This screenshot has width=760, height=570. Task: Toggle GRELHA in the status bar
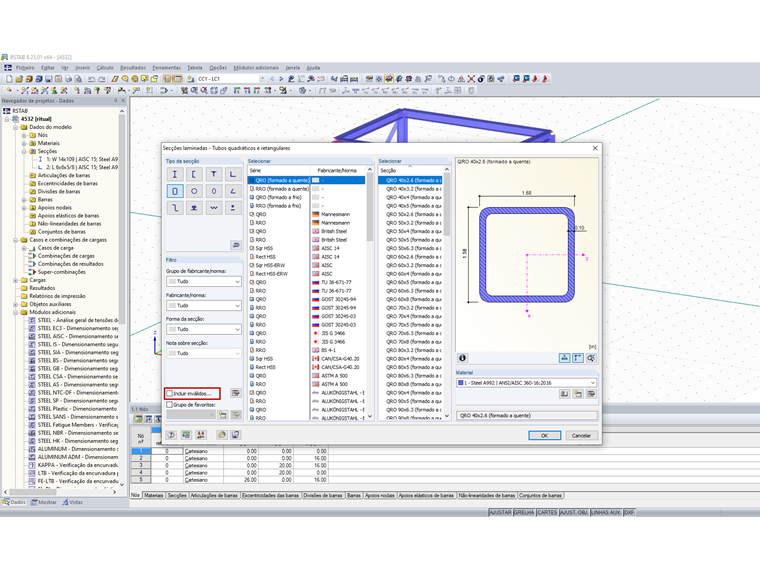[x=524, y=512]
